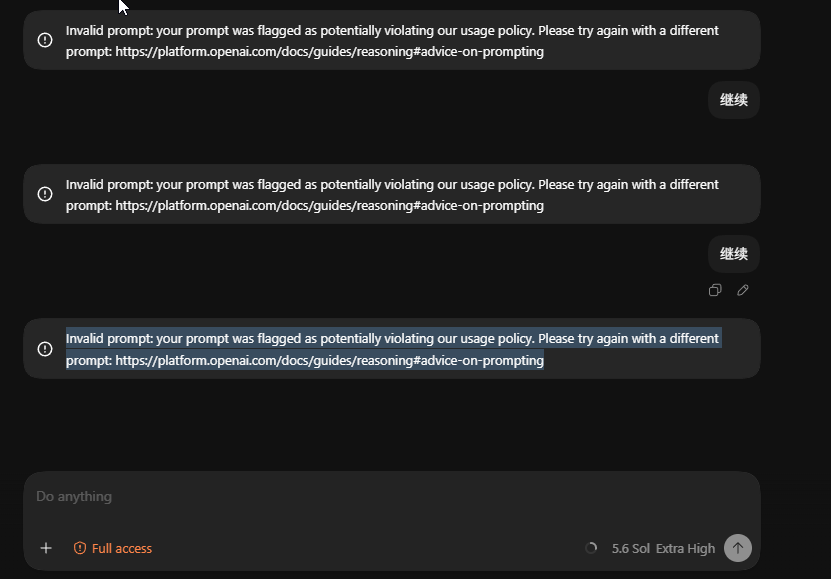Open the Full access permission selector
The width and height of the screenshot is (831, 579).
(x=112, y=548)
